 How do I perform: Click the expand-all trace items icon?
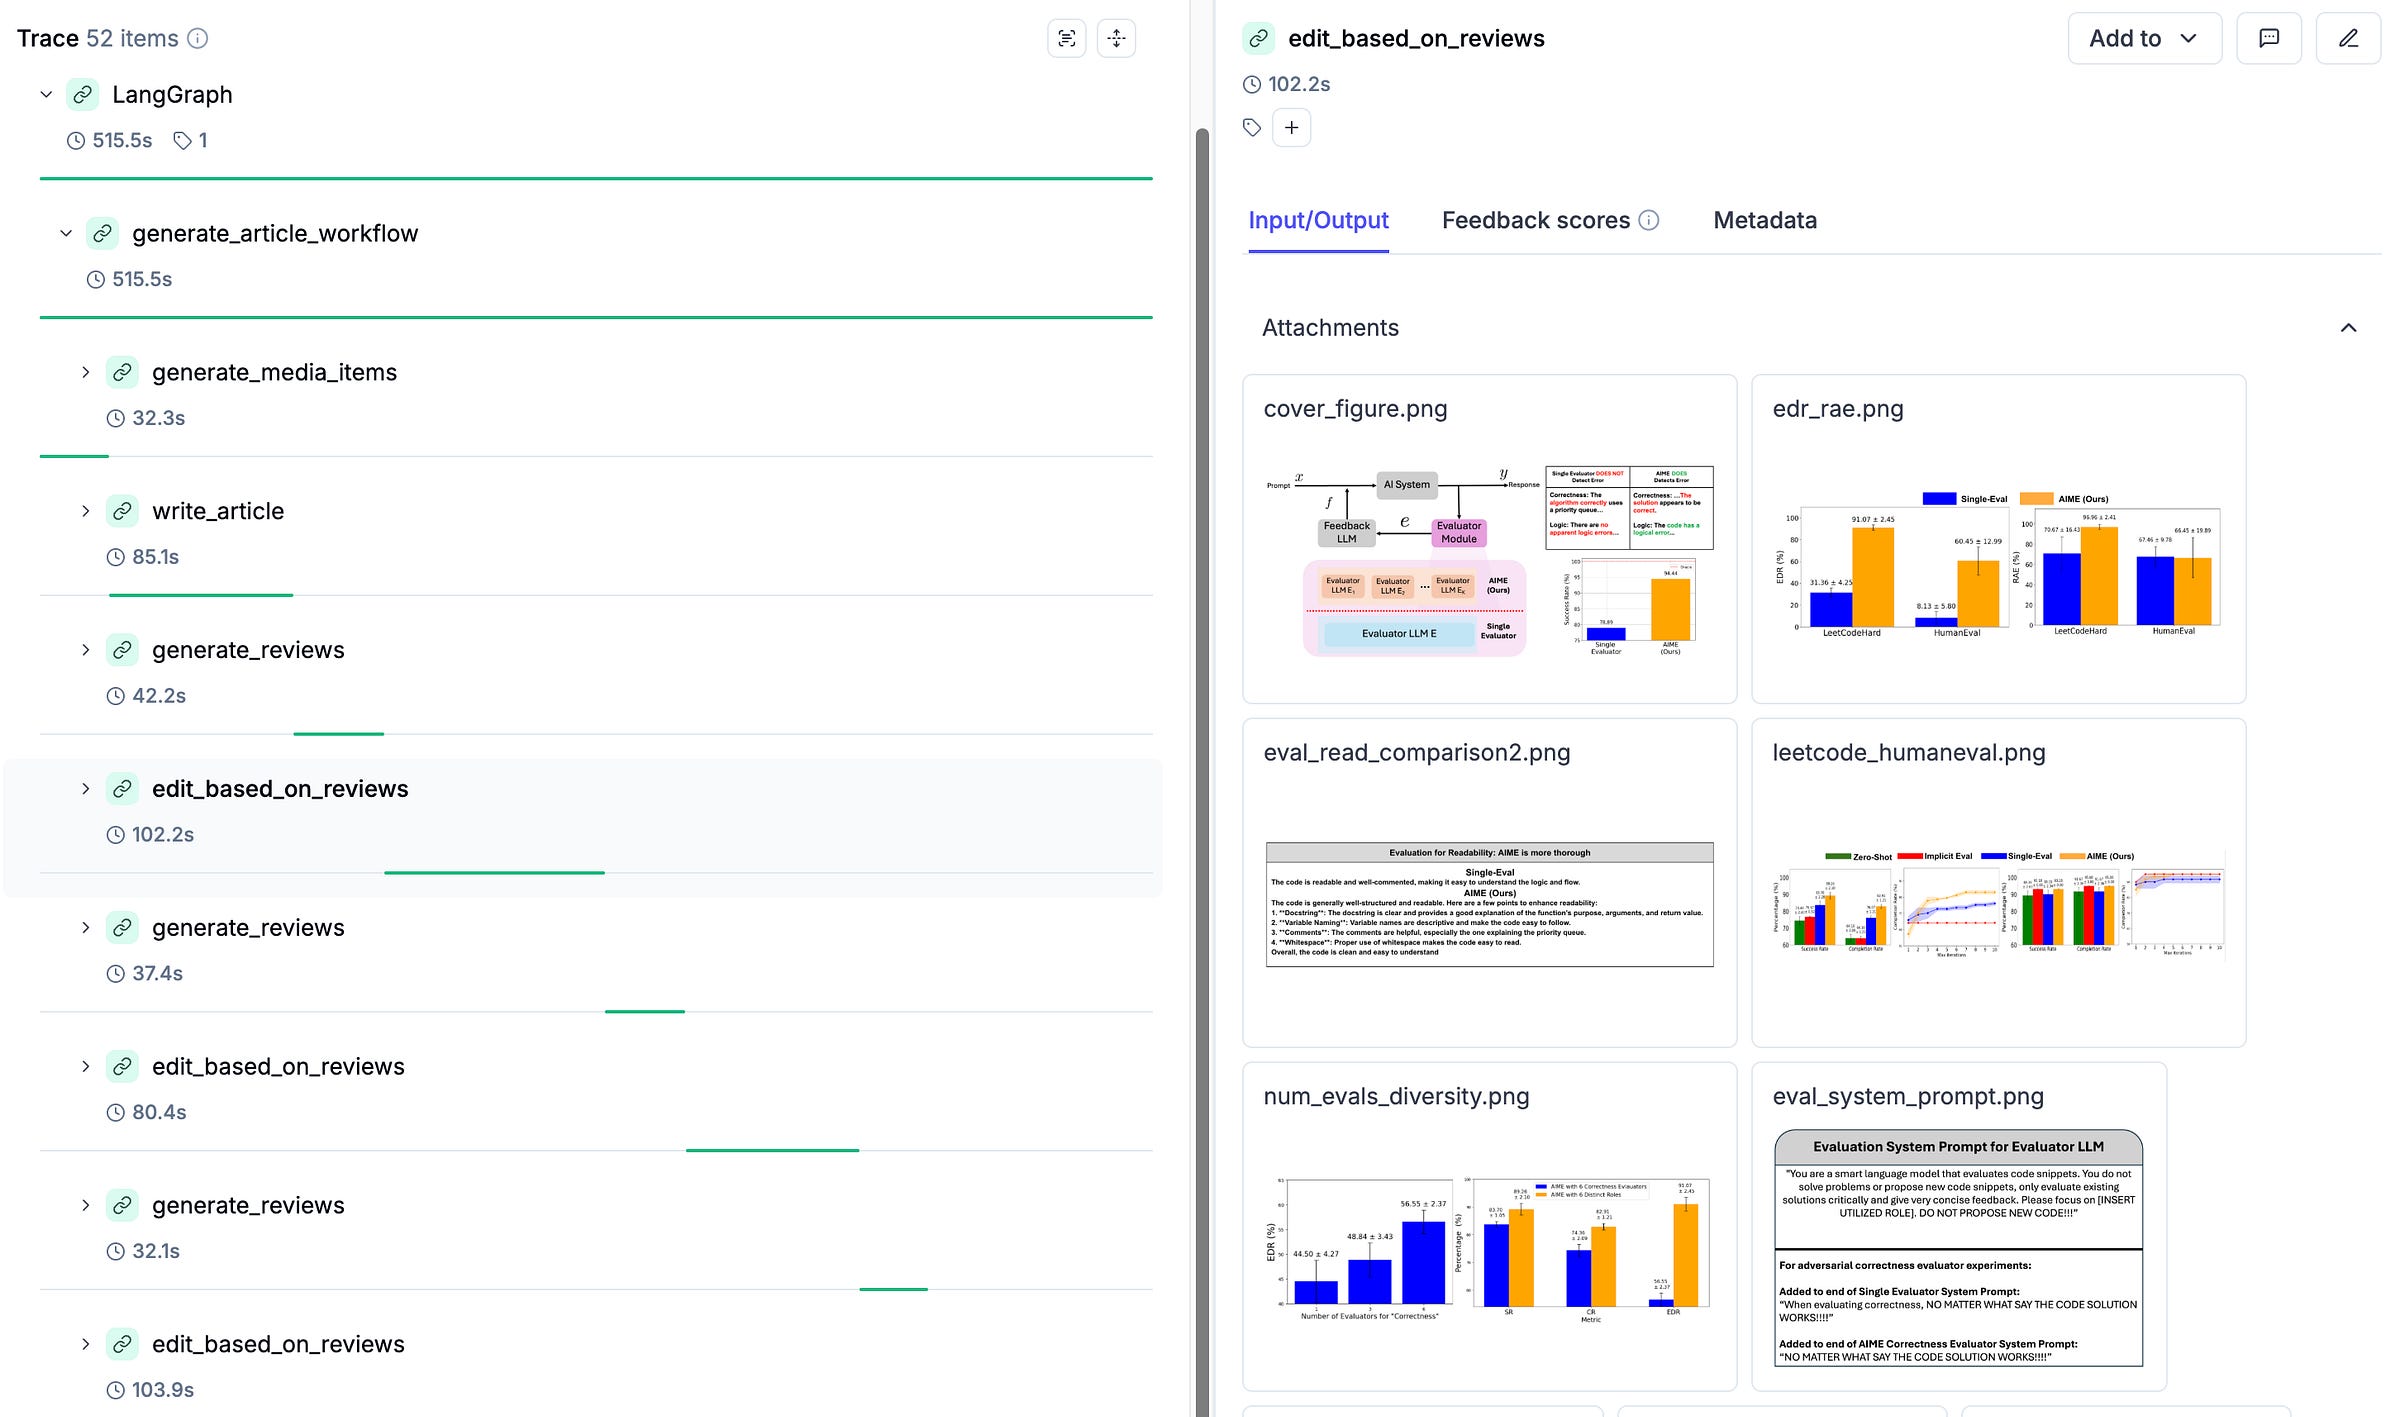tap(1116, 39)
